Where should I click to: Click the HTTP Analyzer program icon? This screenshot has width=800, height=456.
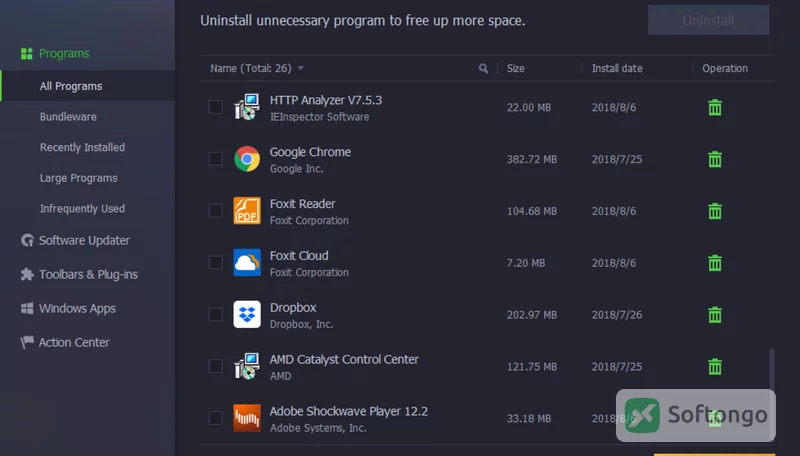click(x=247, y=107)
